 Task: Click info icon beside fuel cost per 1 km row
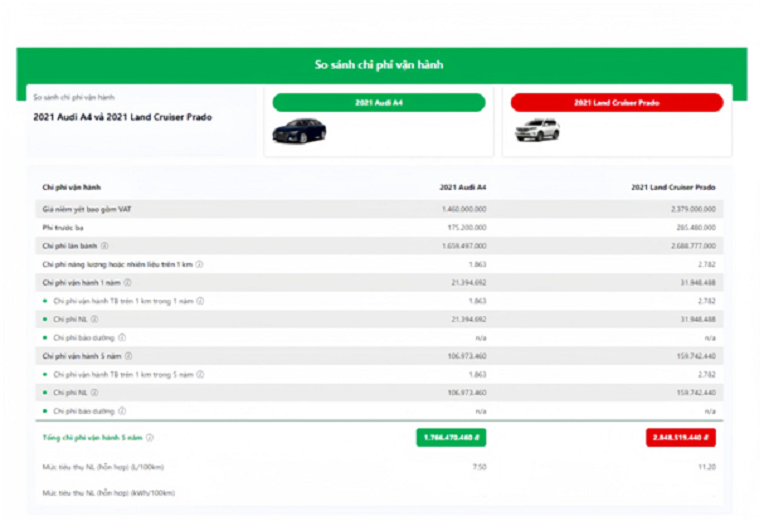click(x=199, y=264)
